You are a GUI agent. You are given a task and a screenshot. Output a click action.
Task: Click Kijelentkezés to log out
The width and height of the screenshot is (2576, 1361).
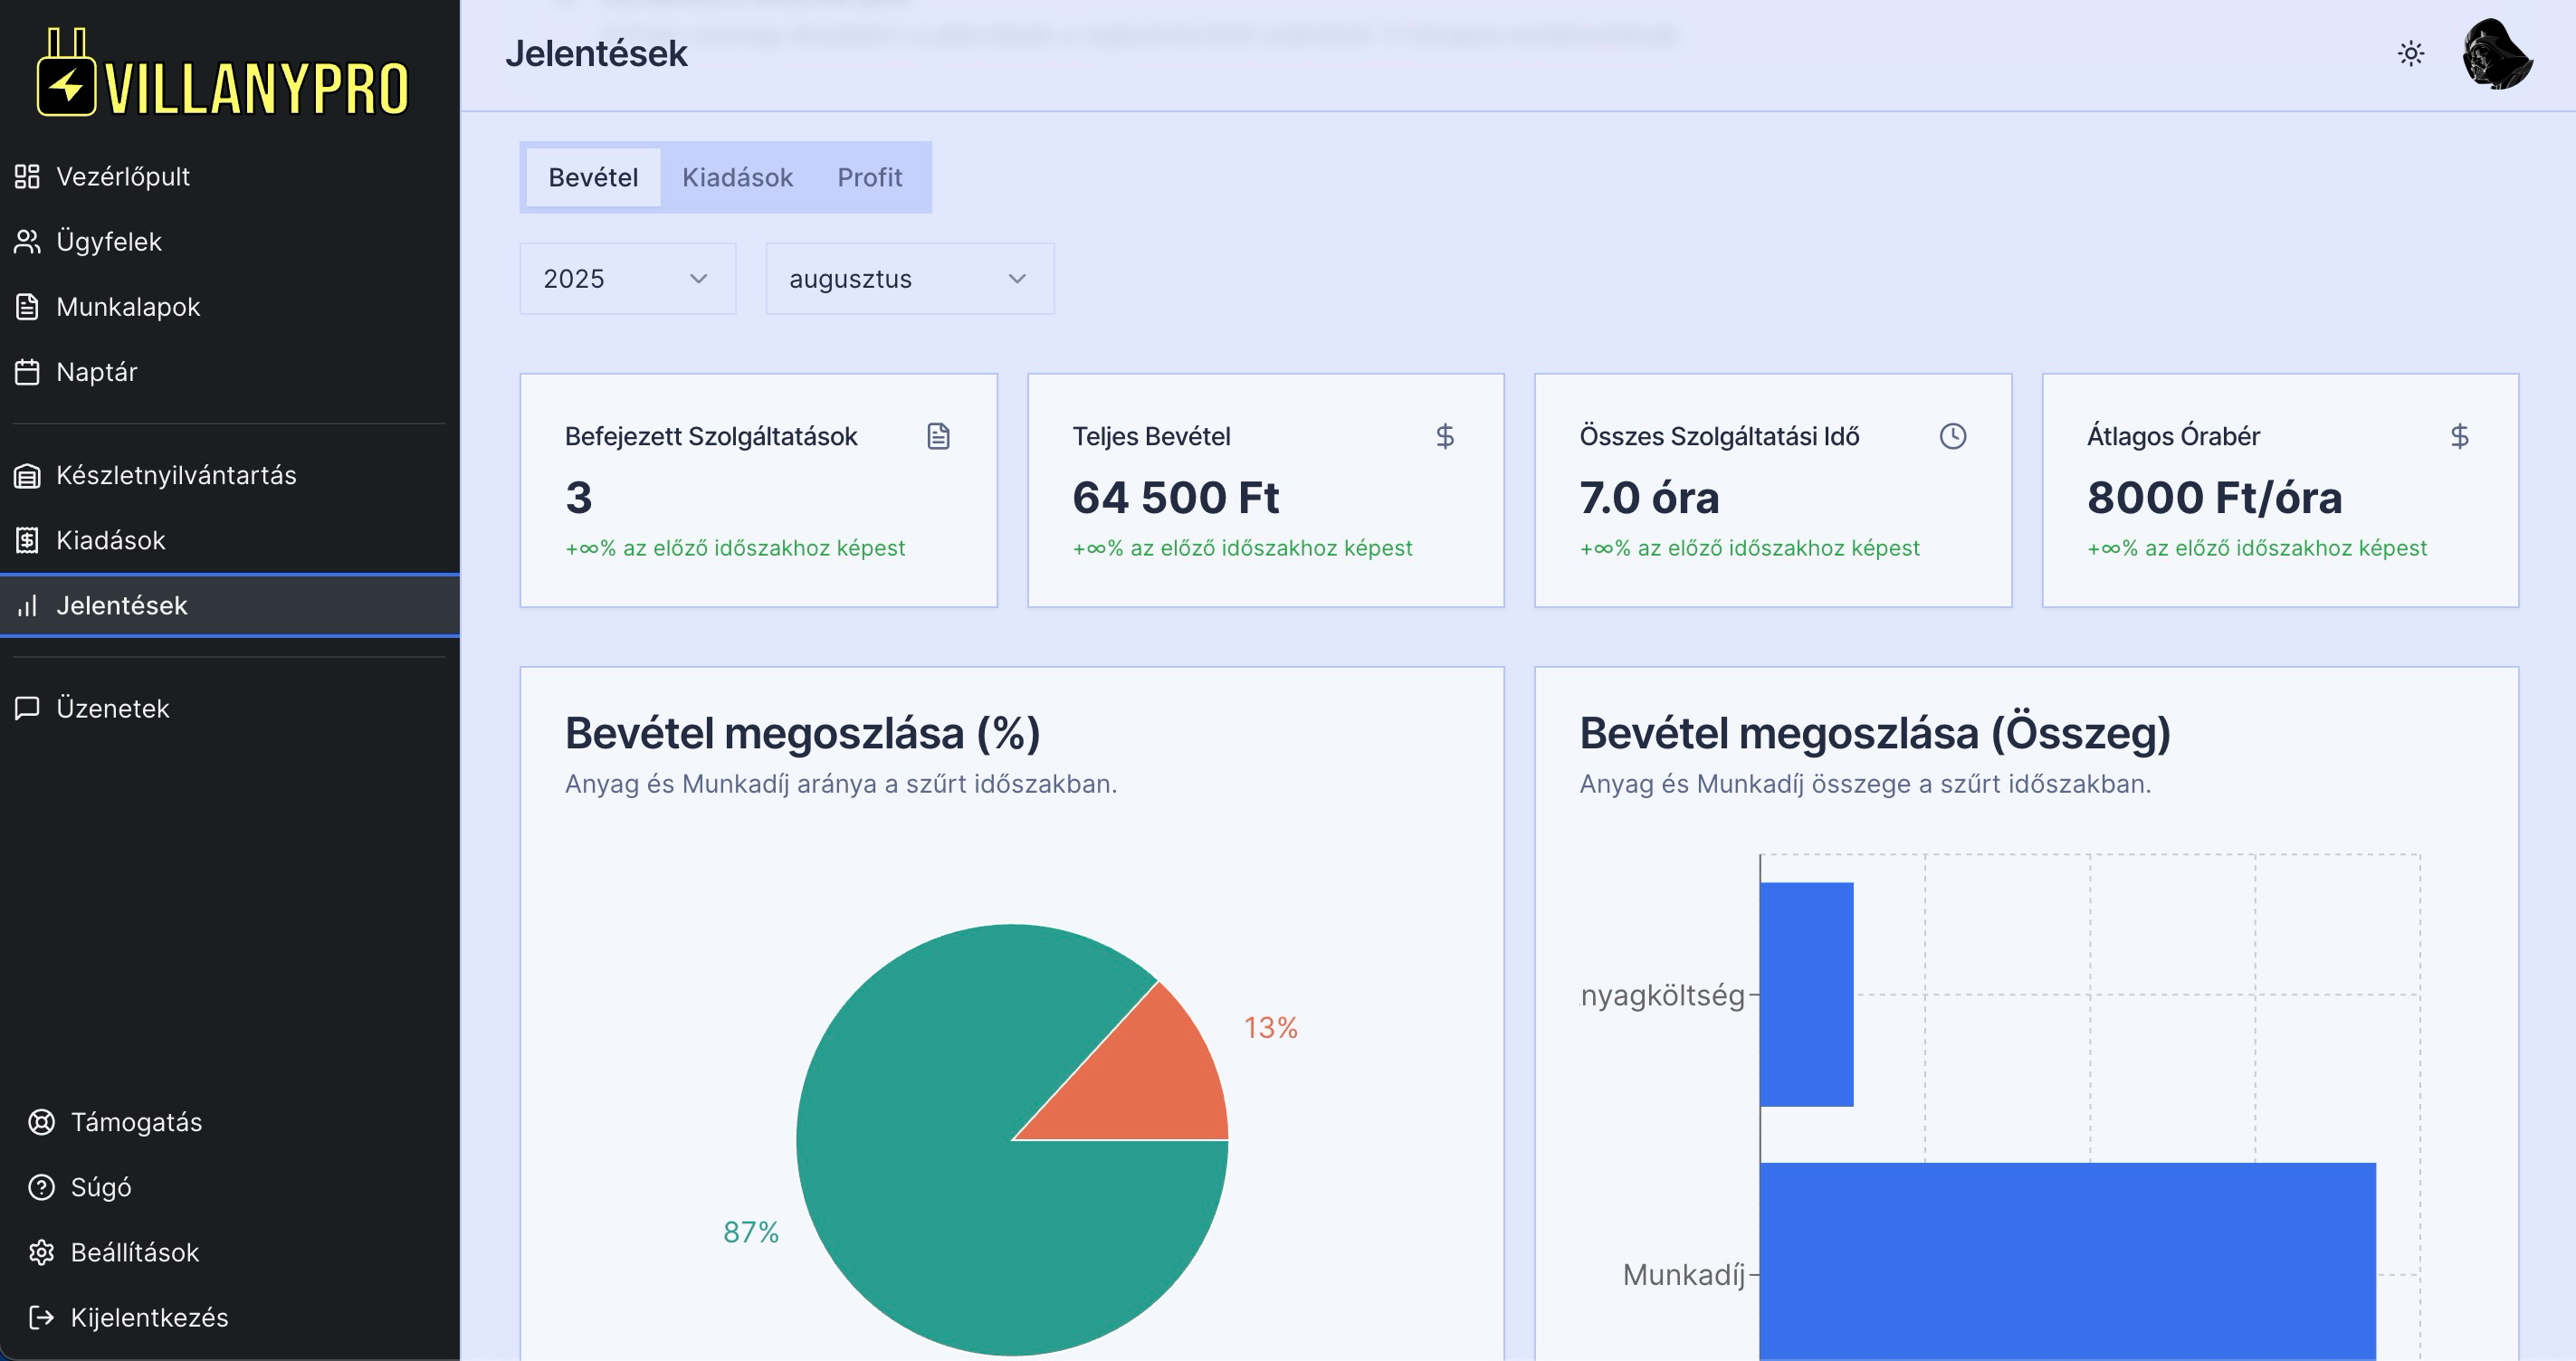tap(148, 1317)
